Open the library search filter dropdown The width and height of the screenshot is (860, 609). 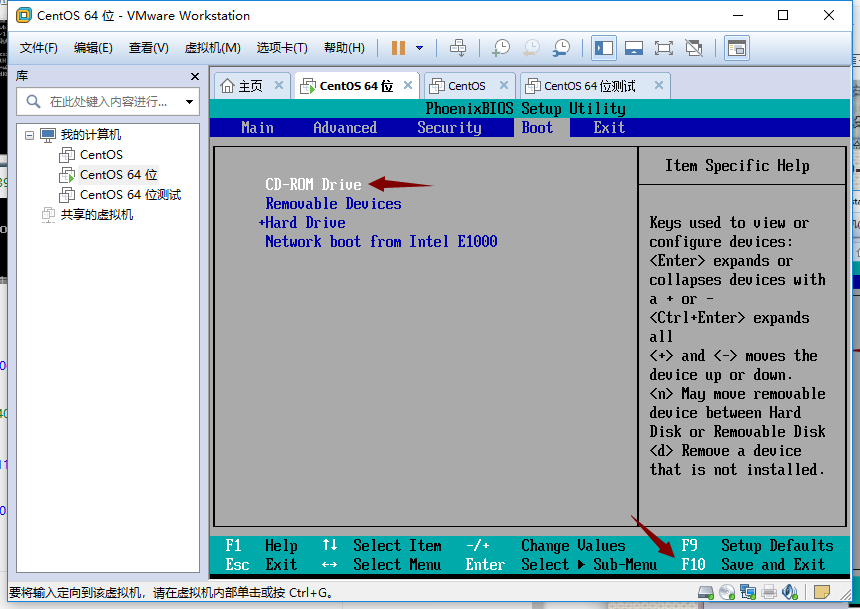pos(189,102)
